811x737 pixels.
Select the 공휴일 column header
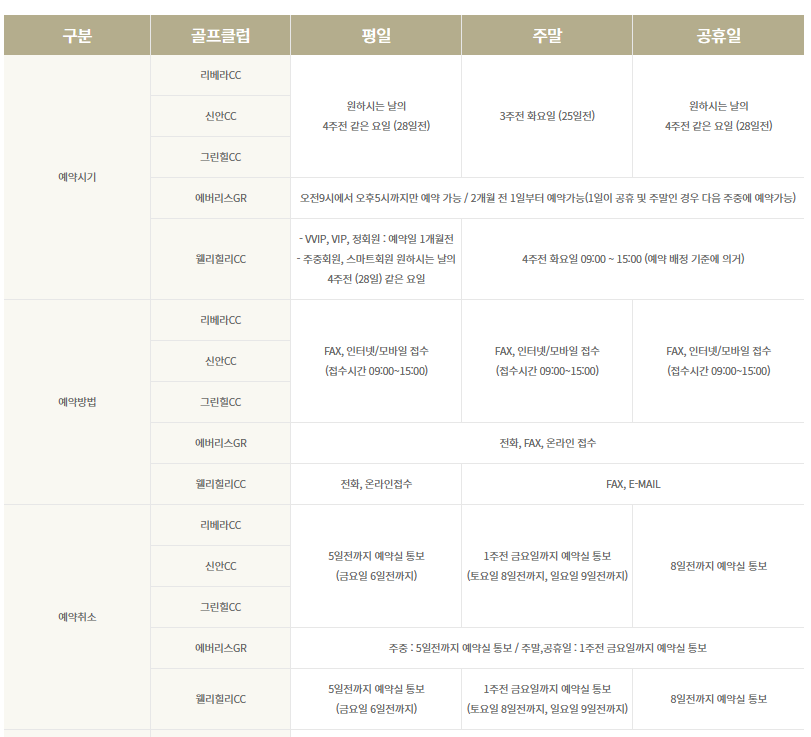click(x=718, y=35)
